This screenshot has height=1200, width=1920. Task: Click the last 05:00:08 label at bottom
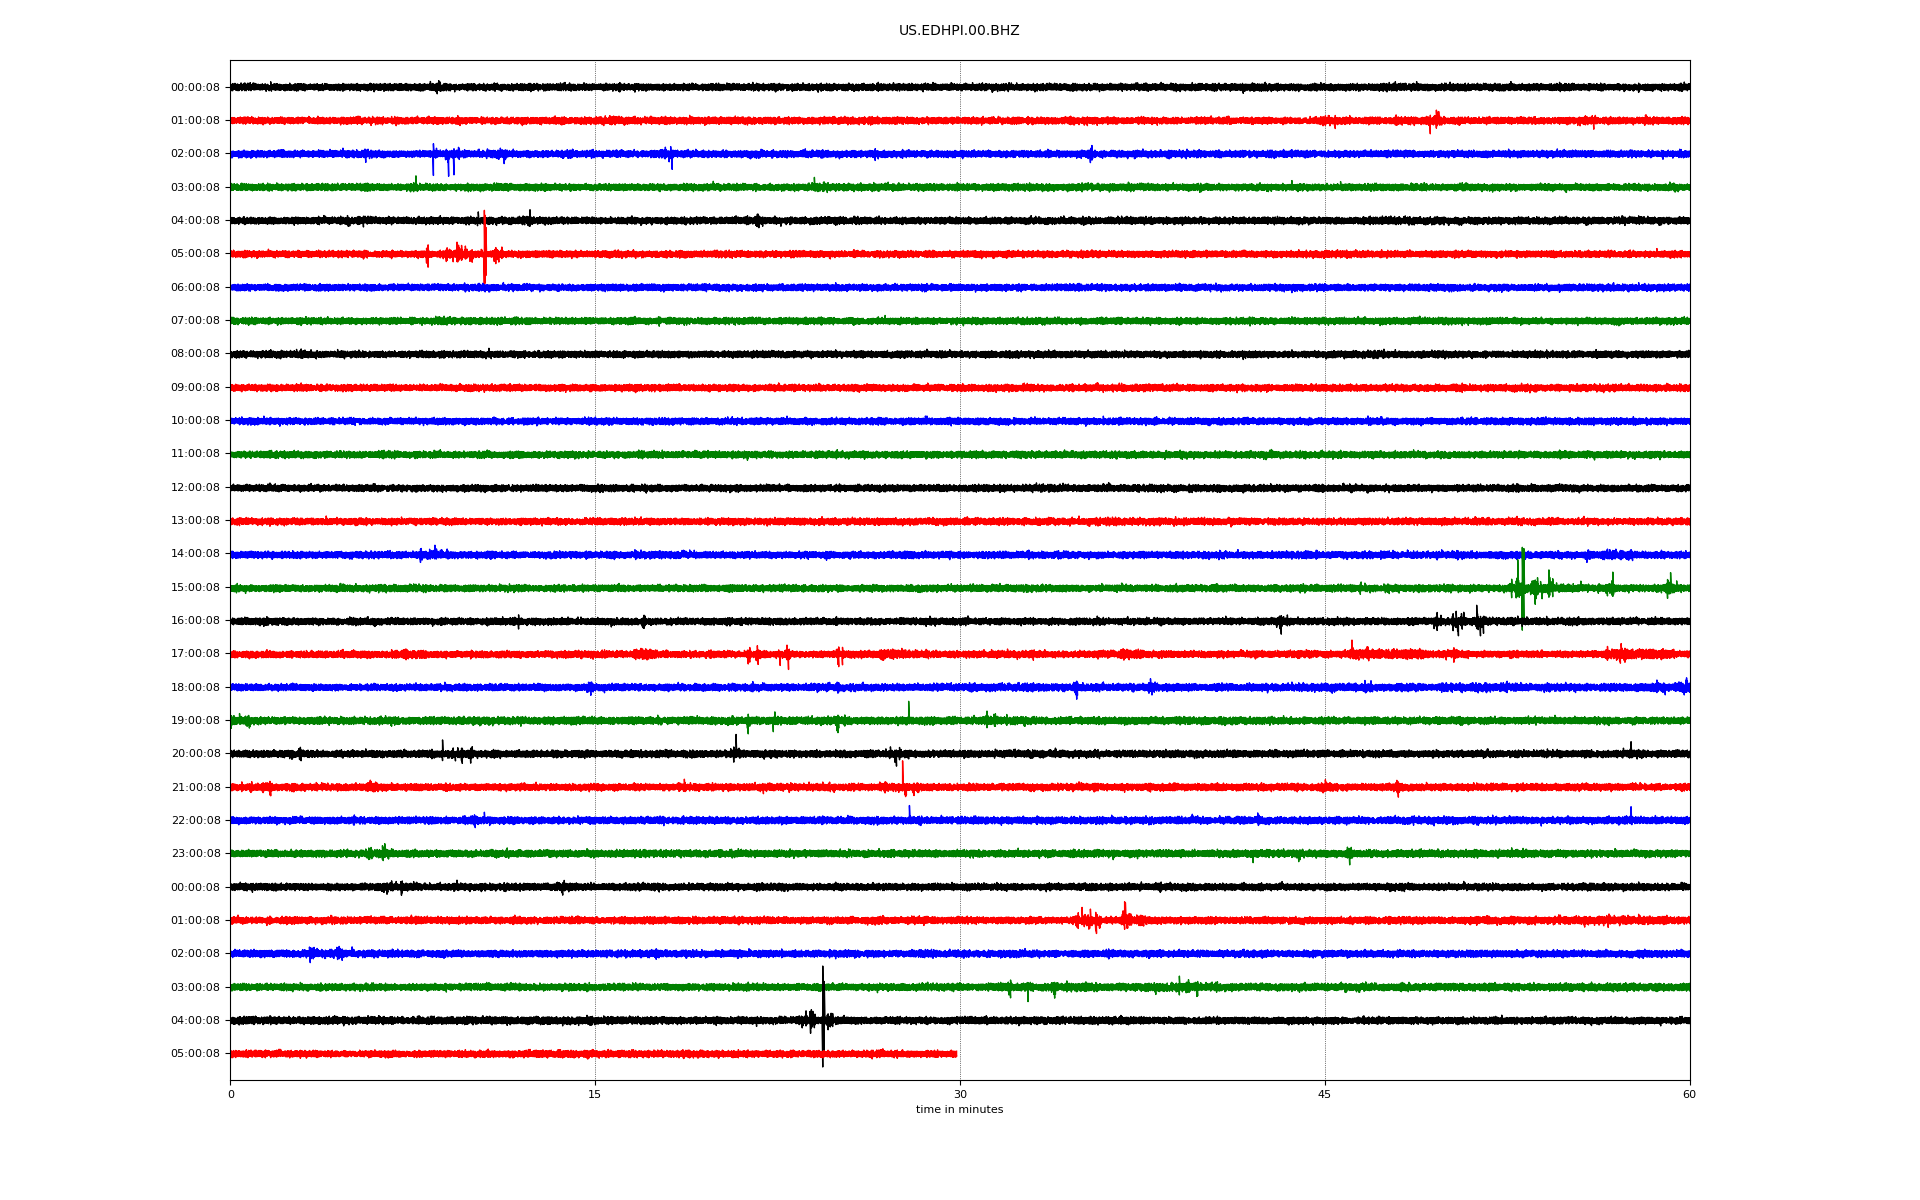coord(195,1054)
